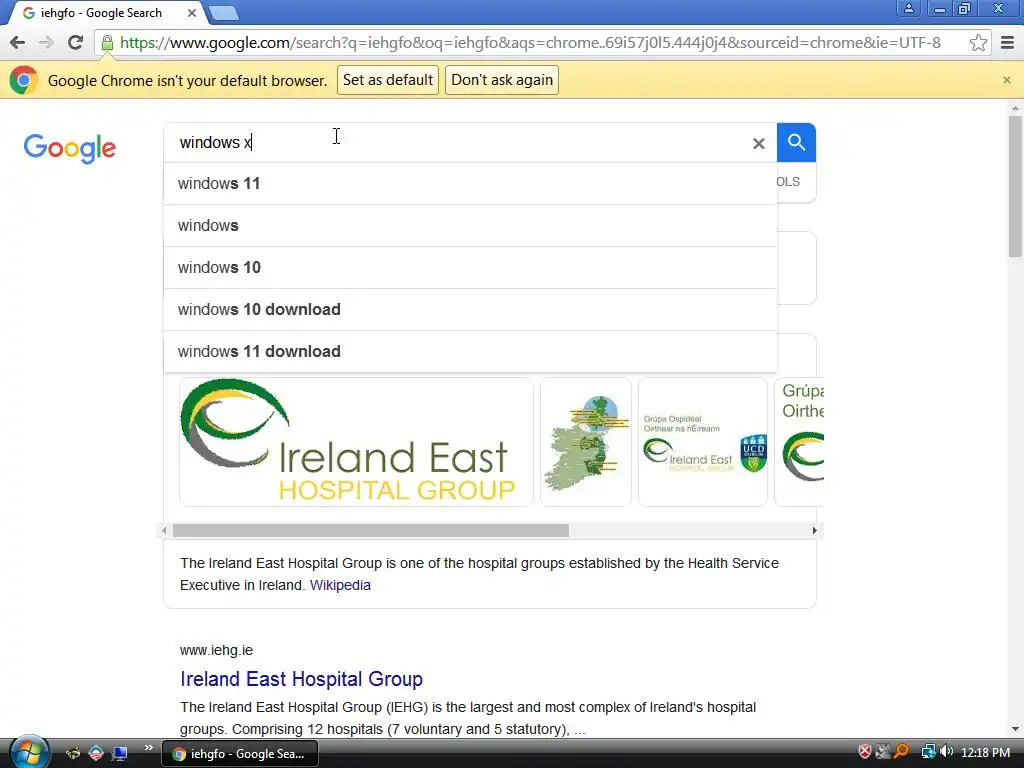1024x768 pixels.
Task: Select the plain 'windows' suggestion
Action: point(470,225)
